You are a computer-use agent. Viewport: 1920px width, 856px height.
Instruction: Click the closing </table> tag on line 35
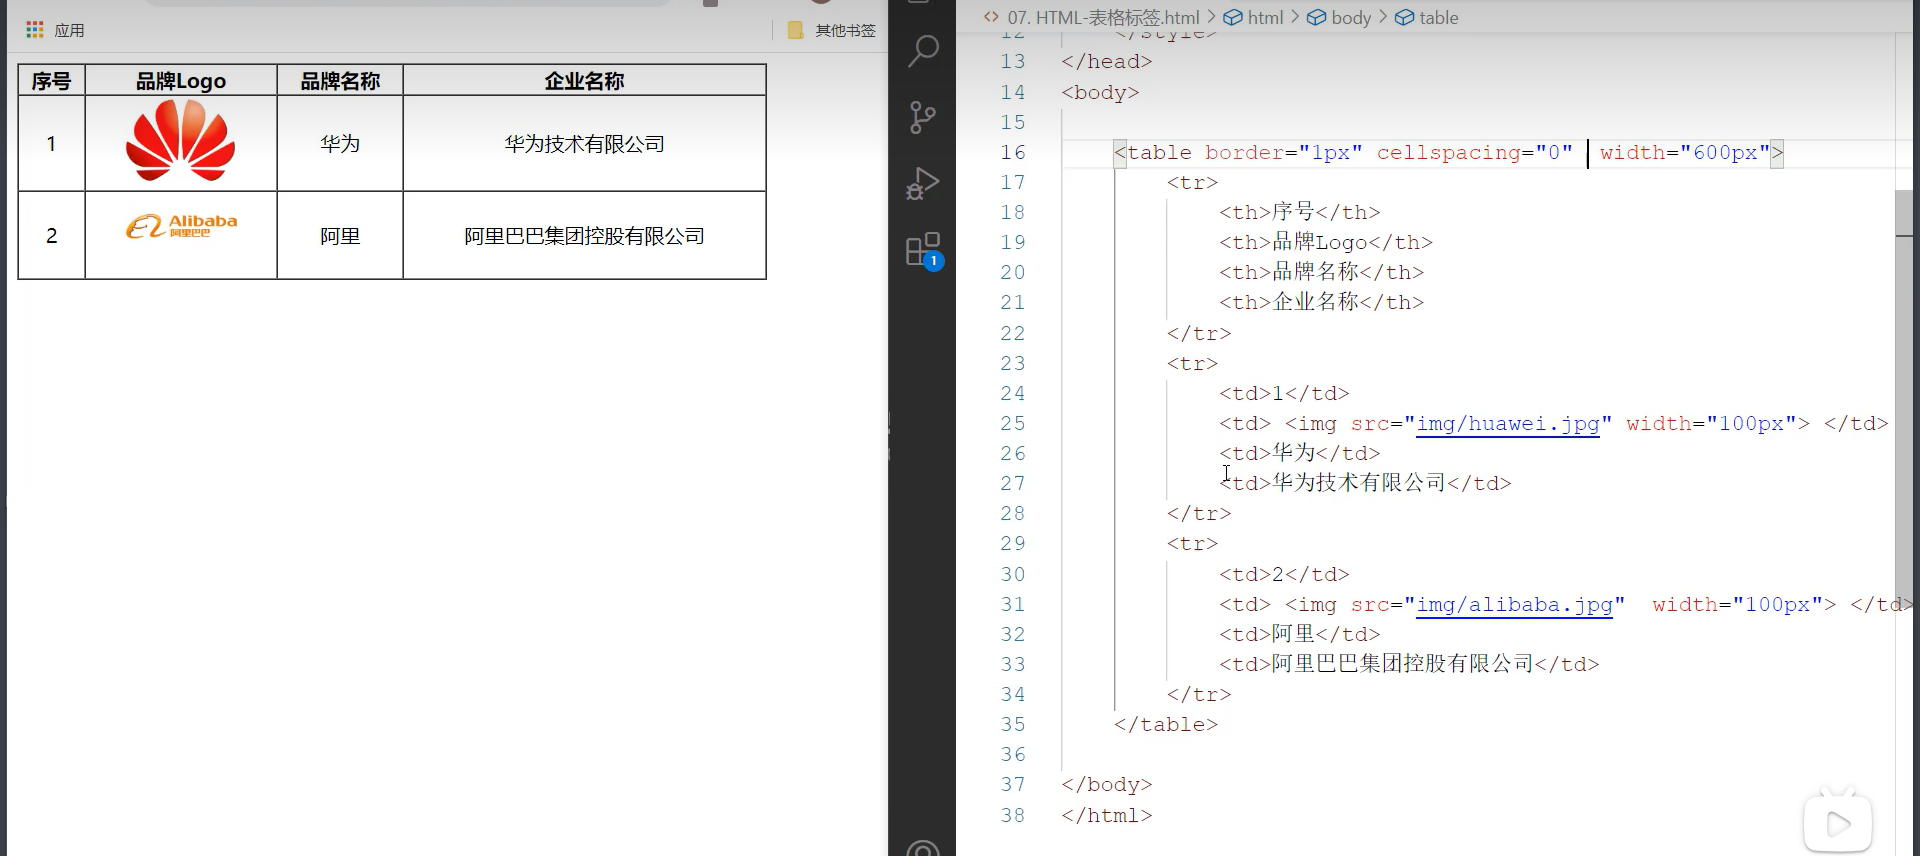click(1166, 725)
